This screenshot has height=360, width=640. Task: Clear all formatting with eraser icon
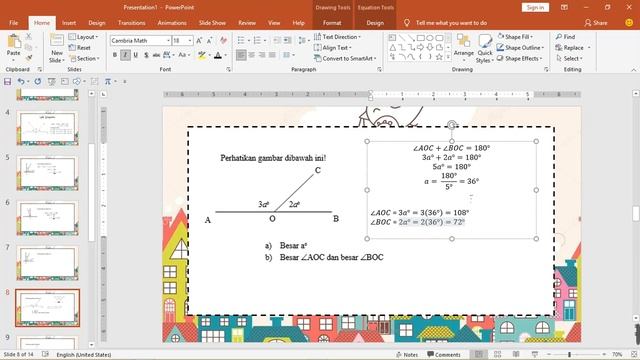click(x=223, y=40)
